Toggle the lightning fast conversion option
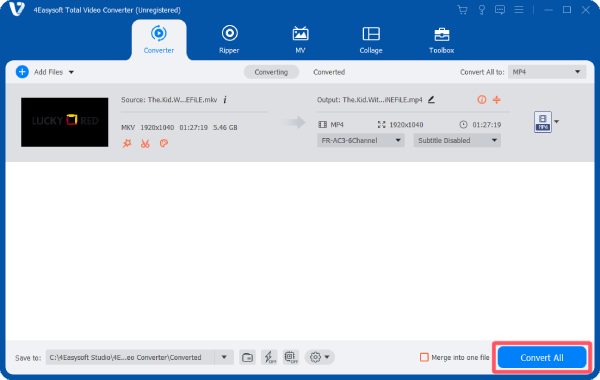 point(269,357)
